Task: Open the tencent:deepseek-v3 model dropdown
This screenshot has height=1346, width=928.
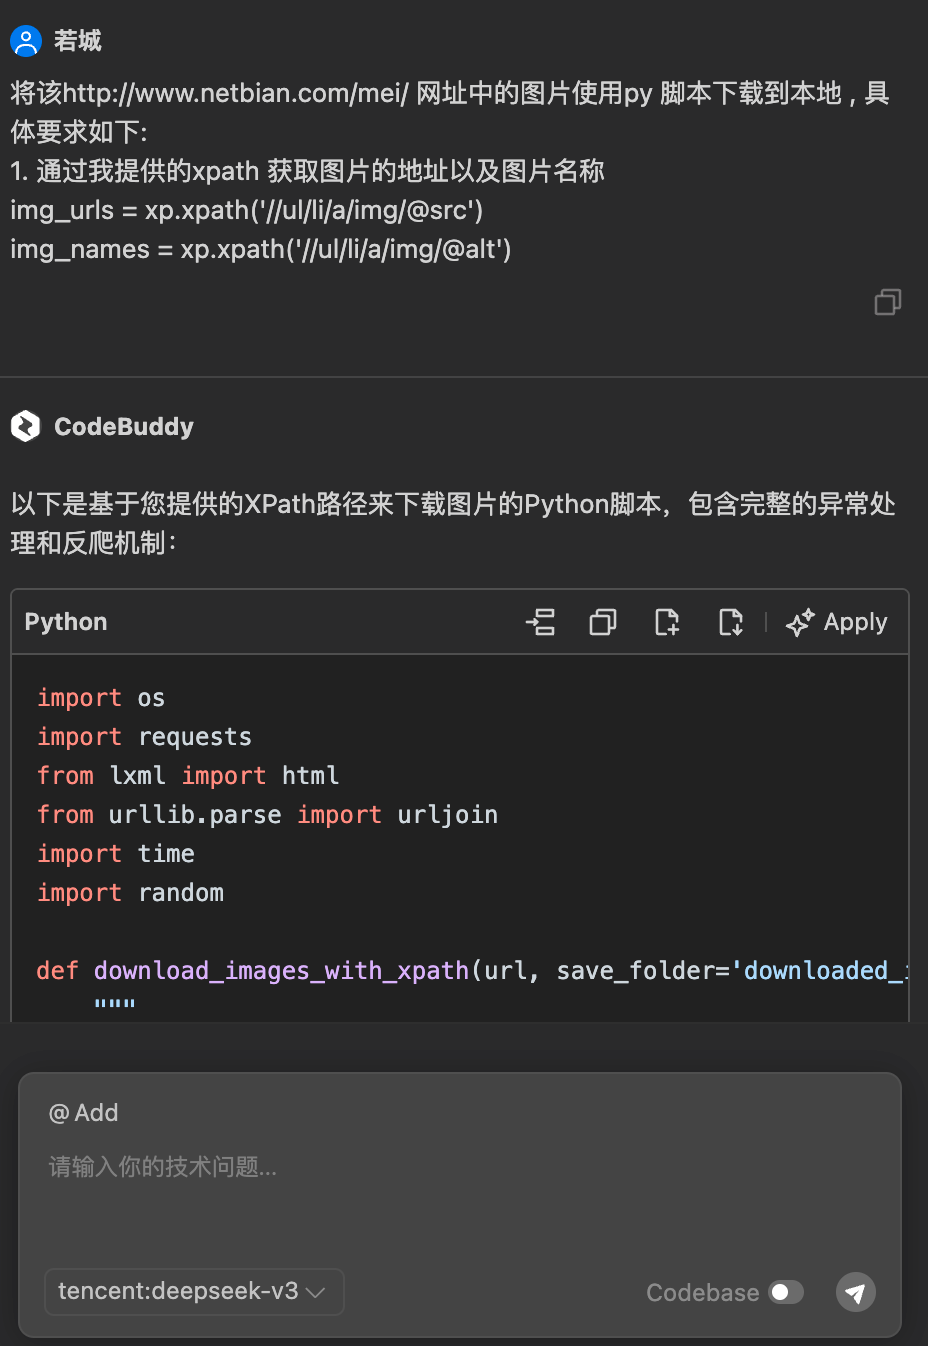Action: (x=193, y=1292)
